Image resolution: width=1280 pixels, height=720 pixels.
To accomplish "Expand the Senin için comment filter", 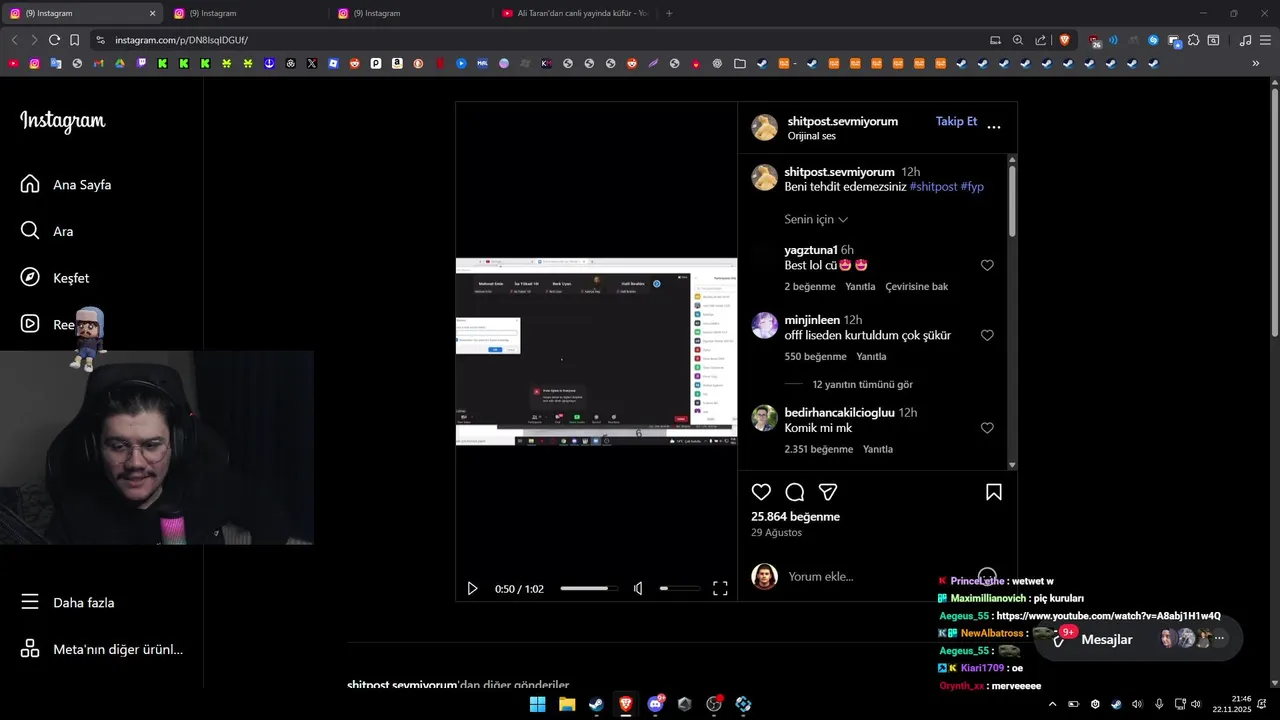I will click(816, 219).
